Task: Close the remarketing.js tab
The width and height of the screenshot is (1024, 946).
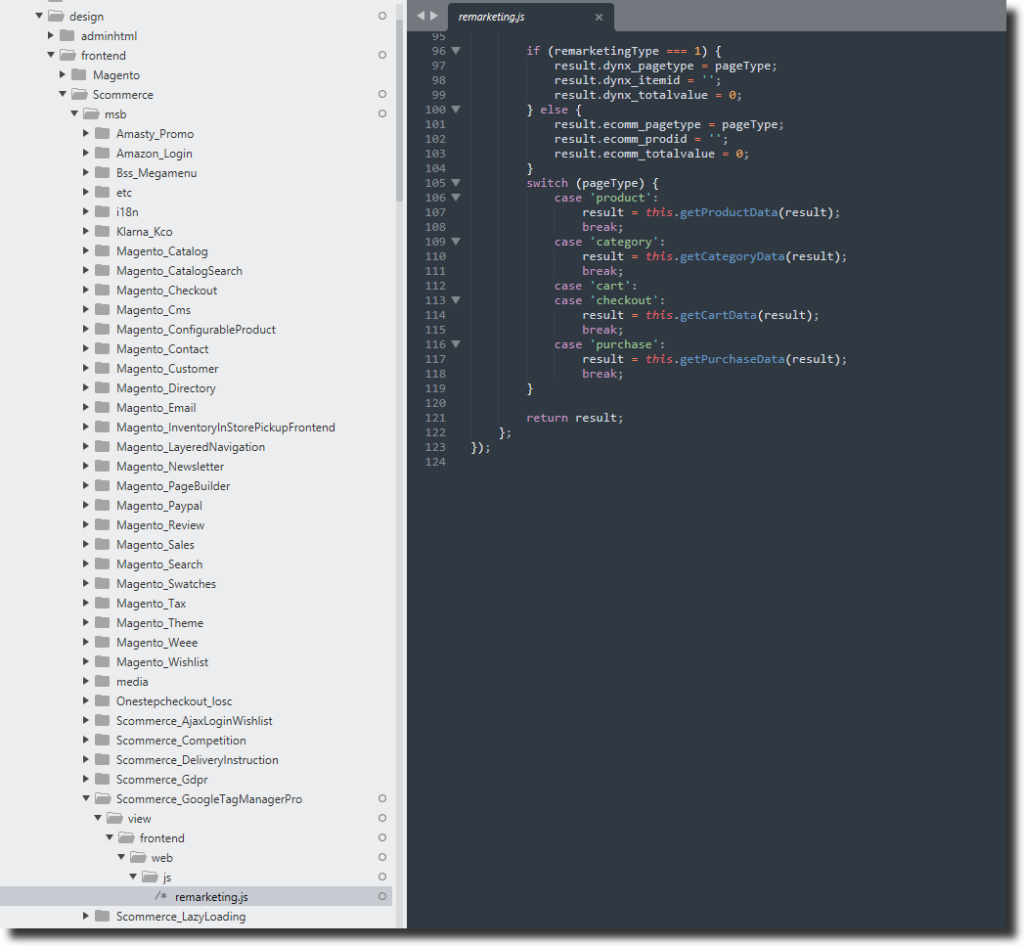Action: pos(599,17)
